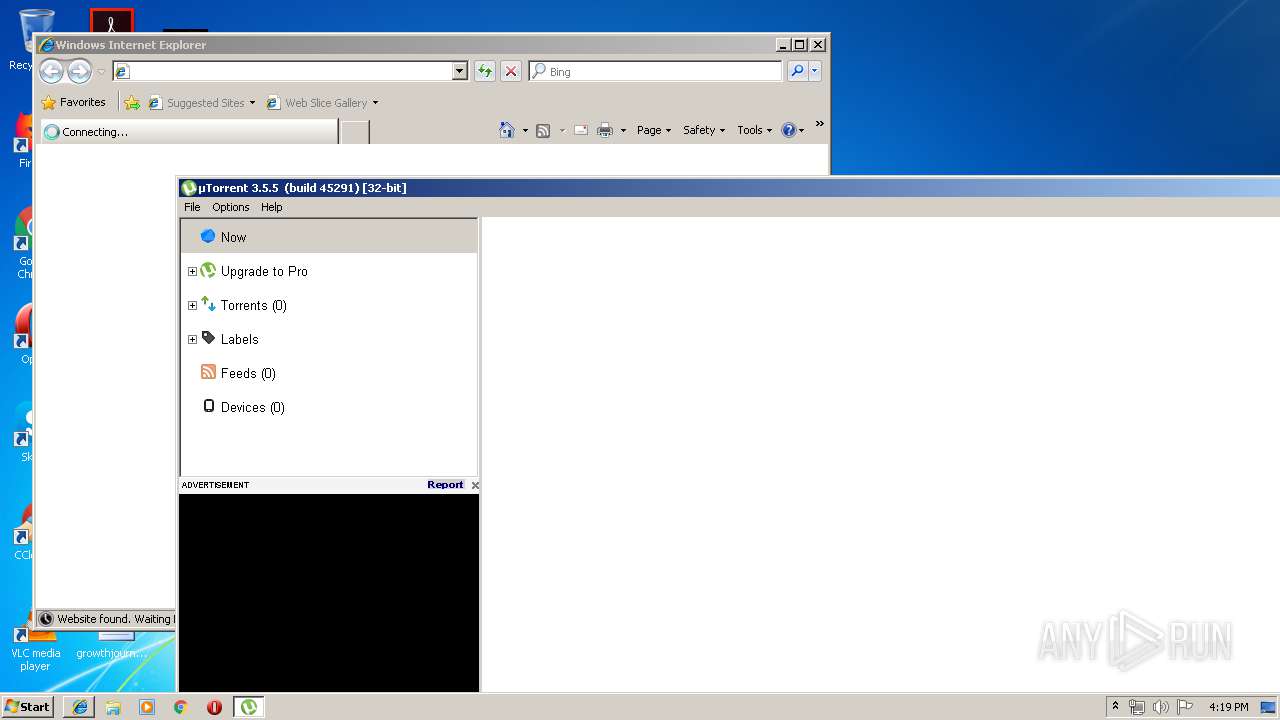Click the Torrents up-down arrows icon
The width and height of the screenshot is (1280, 720).
point(208,304)
